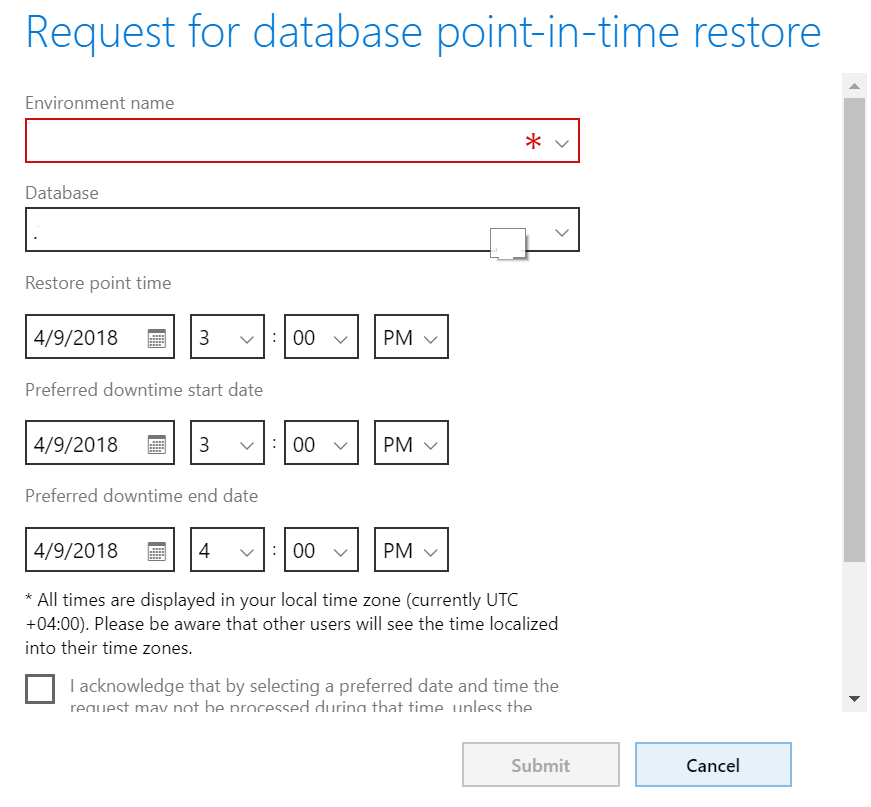Open calendar for downtime end date
Viewport: 871px width, 807px height.
pos(157,551)
